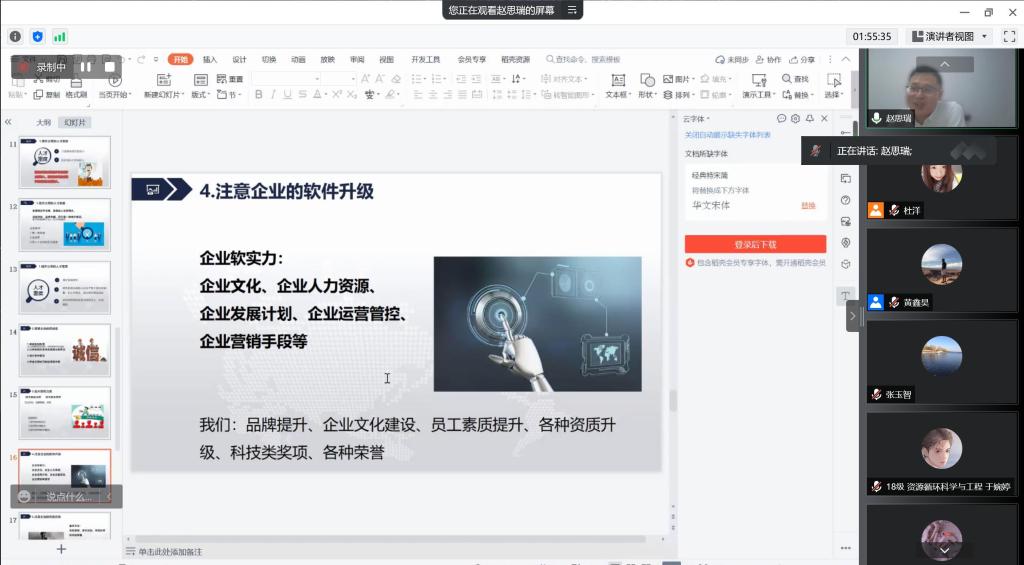
Task: Click the red 登录后下载 button
Action: 755,244
